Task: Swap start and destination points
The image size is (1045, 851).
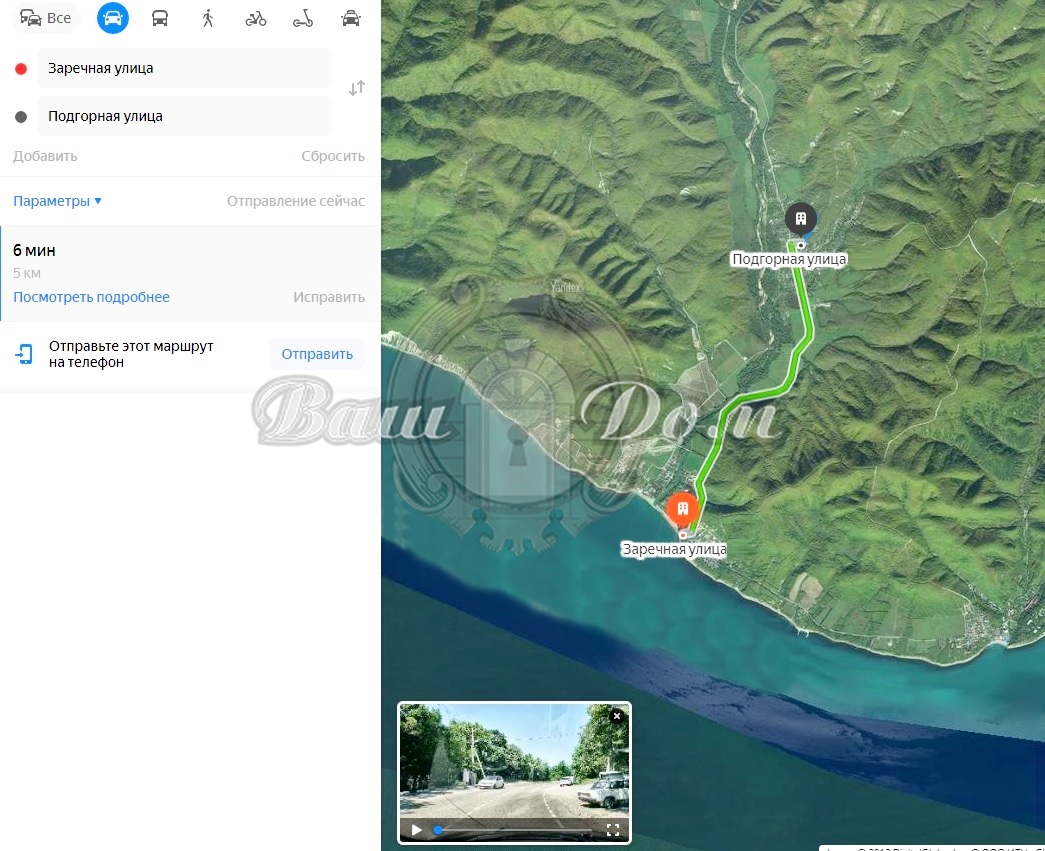Action: (357, 88)
